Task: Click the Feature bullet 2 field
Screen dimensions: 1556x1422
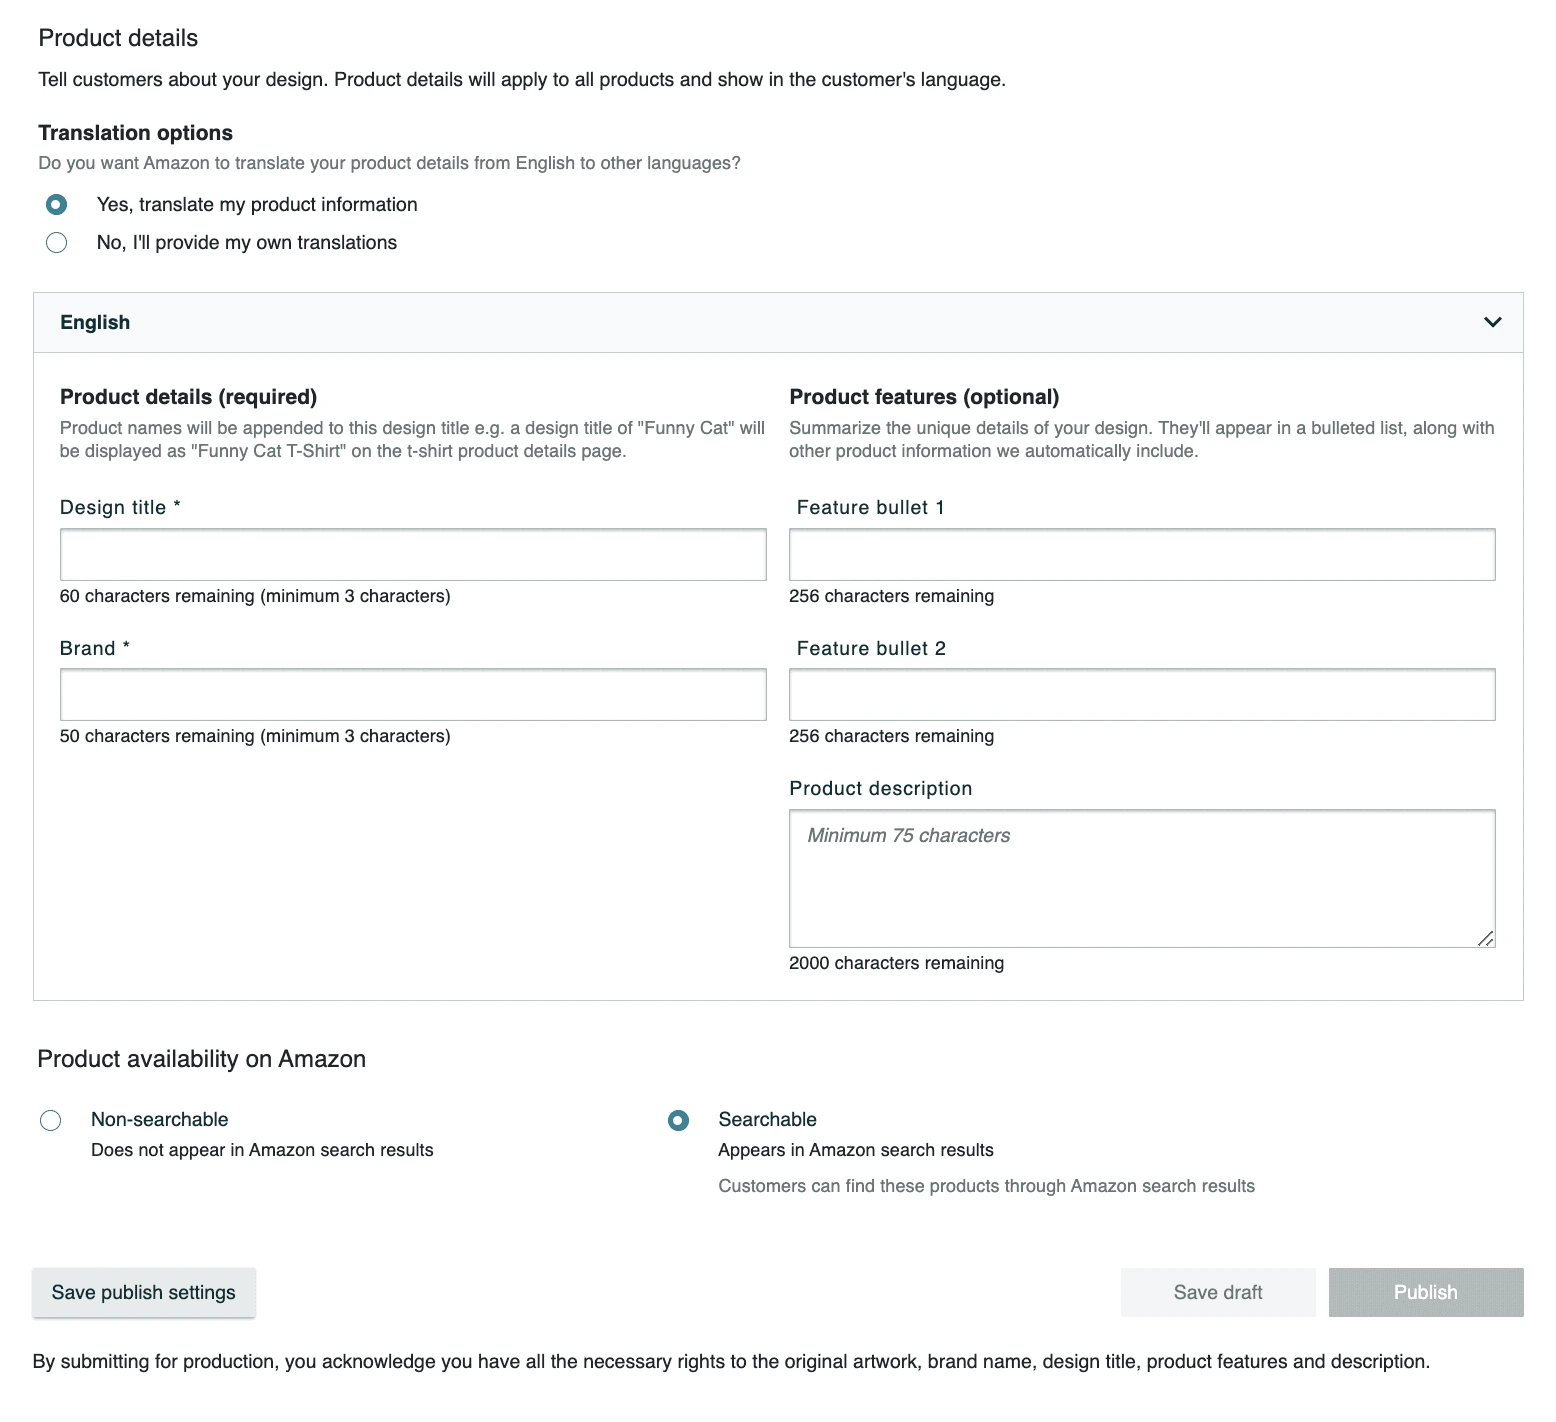Action: click(x=1141, y=694)
